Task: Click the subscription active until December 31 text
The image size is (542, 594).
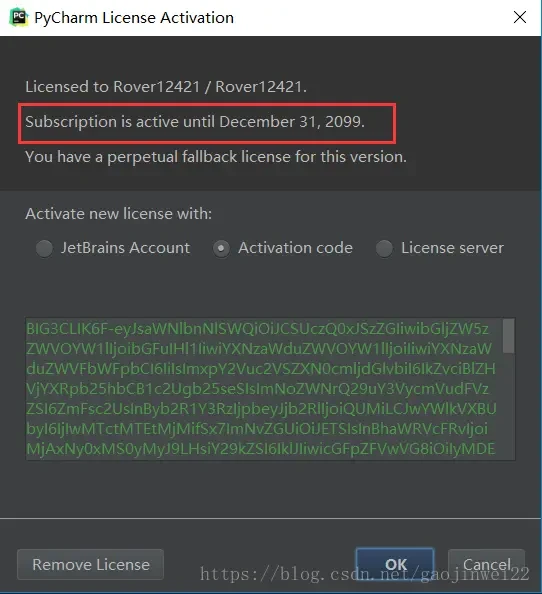Action: 195,122
